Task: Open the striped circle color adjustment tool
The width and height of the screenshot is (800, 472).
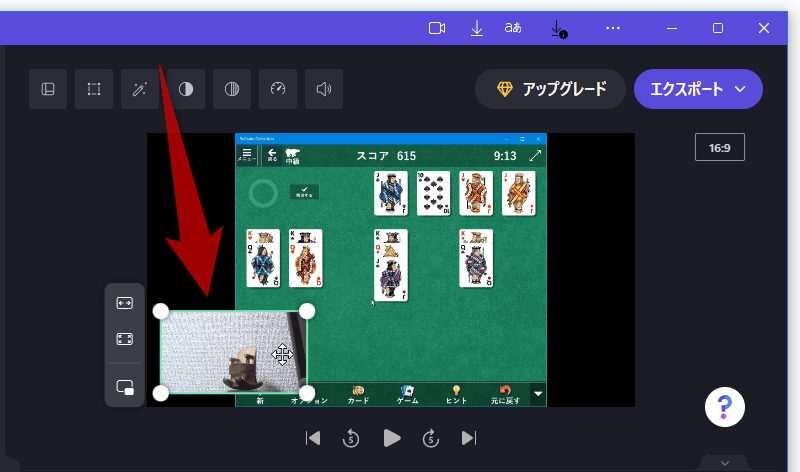Action: [232, 89]
